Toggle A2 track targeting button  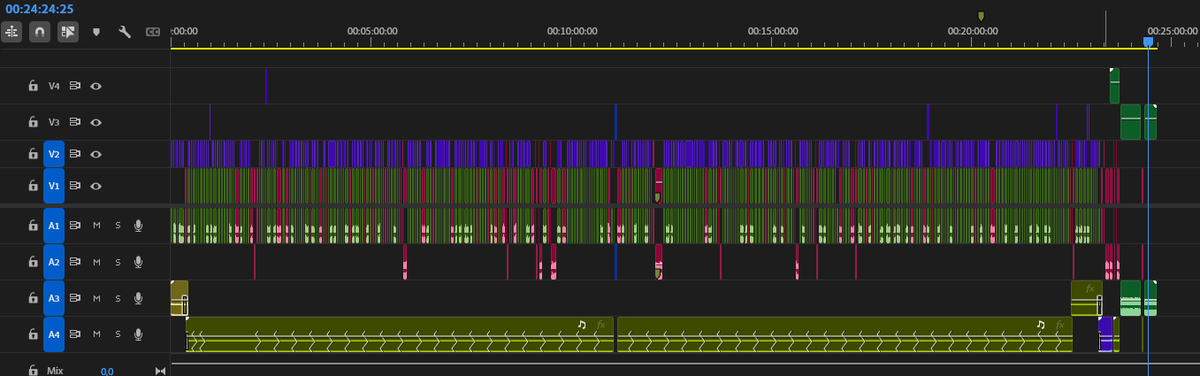tap(54, 262)
